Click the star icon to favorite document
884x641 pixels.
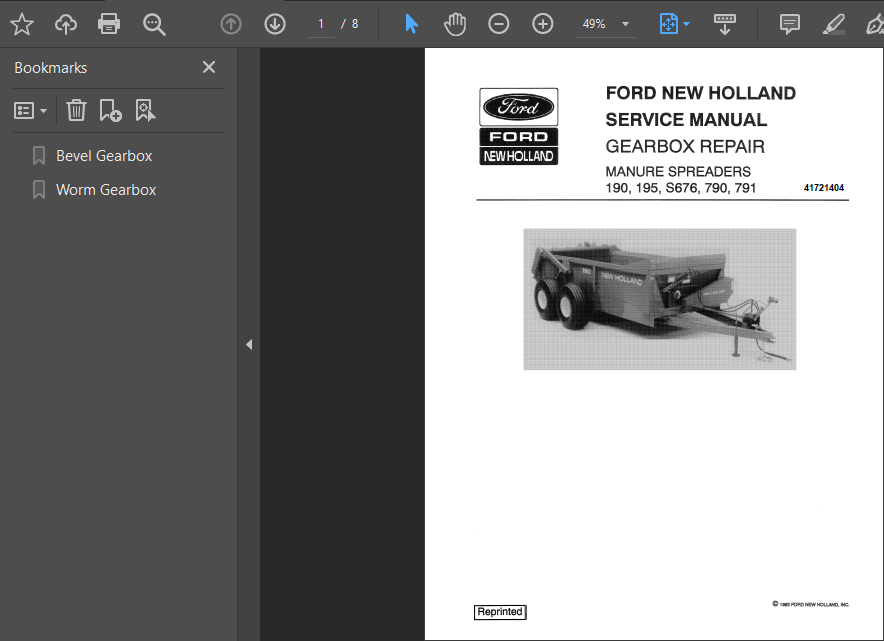click(21, 24)
